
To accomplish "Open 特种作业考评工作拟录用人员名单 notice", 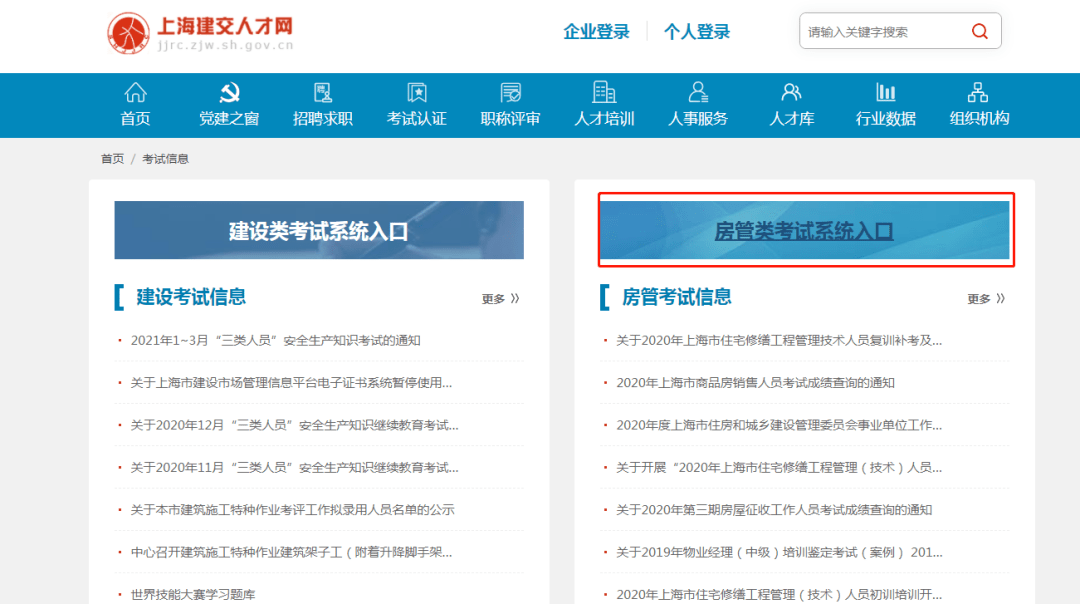I will pos(292,510).
